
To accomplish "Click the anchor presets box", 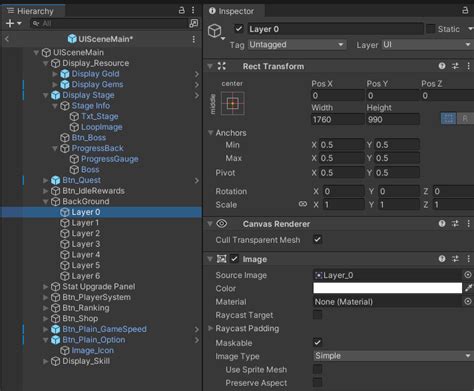I will coord(233,104).
